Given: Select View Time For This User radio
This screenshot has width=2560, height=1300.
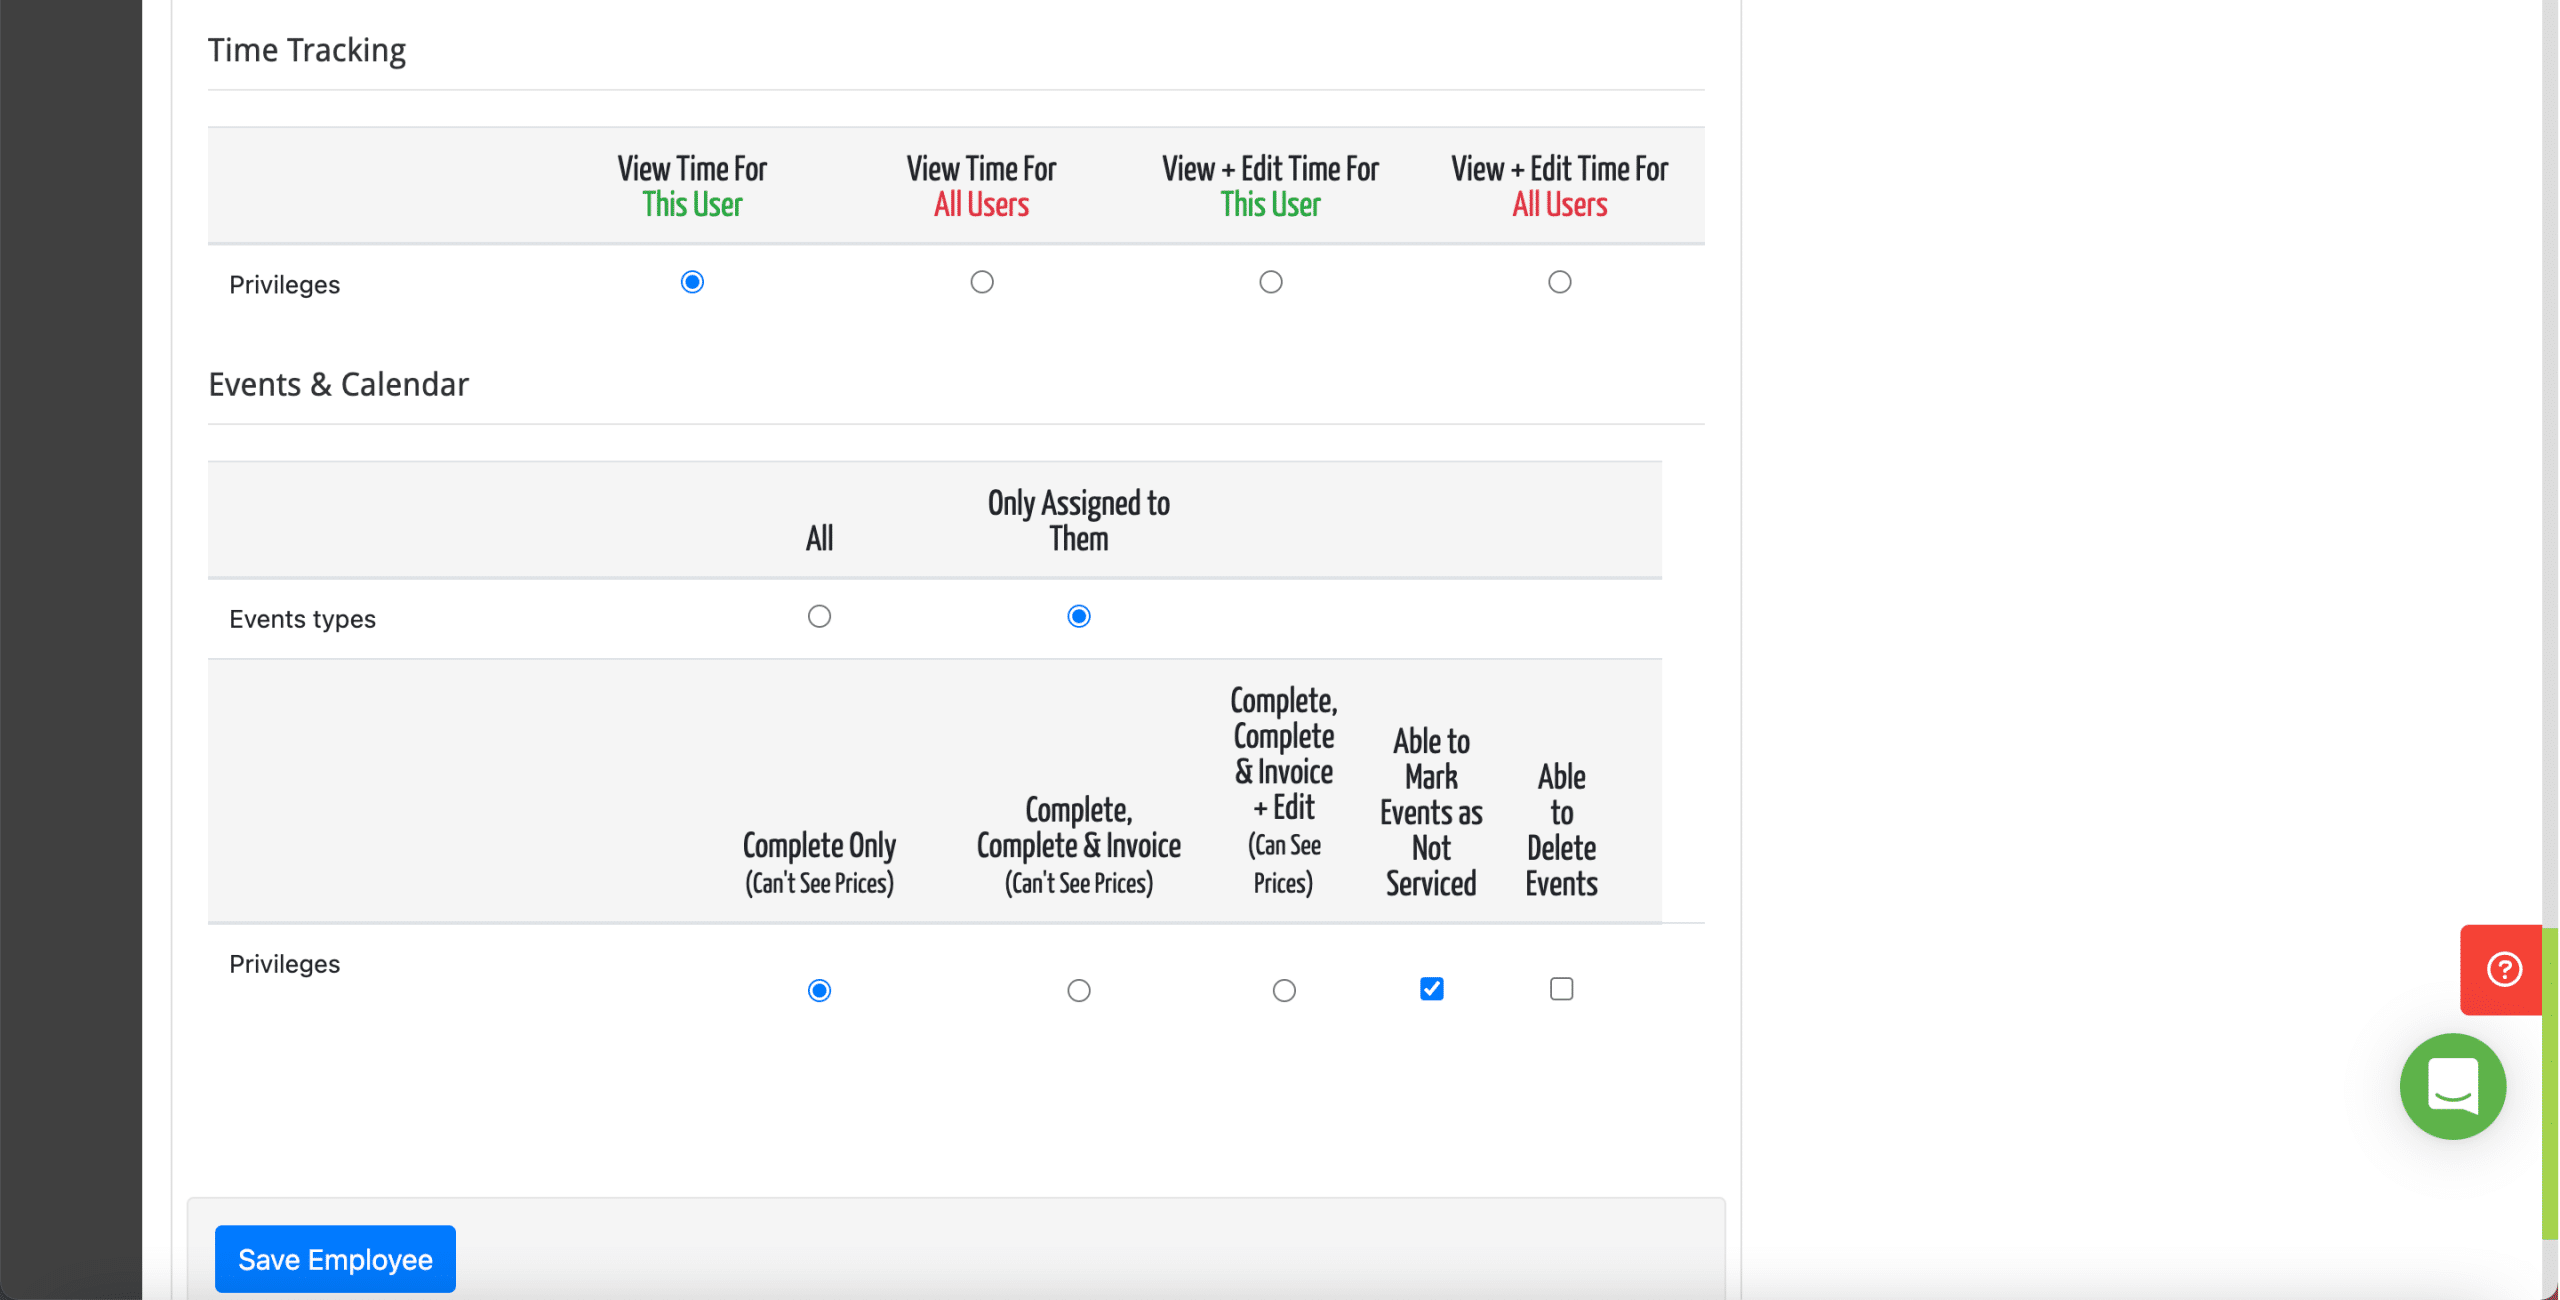Looking at the screenshot, I should tap(692, 282).
